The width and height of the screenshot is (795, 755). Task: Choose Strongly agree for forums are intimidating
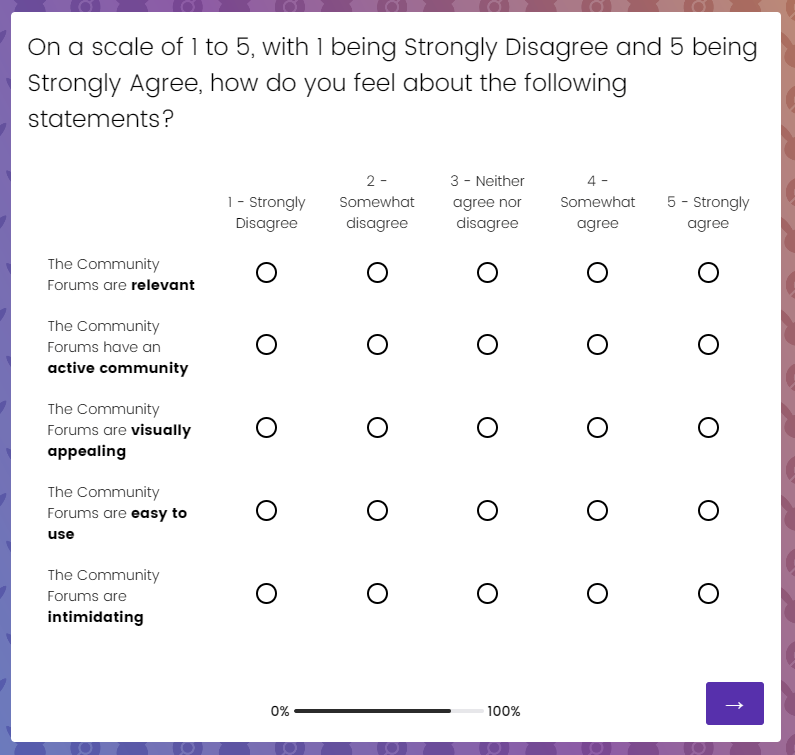point(708,594)
